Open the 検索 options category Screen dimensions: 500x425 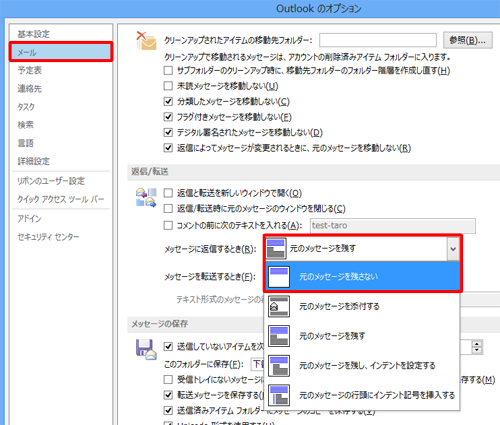[26, 125]
